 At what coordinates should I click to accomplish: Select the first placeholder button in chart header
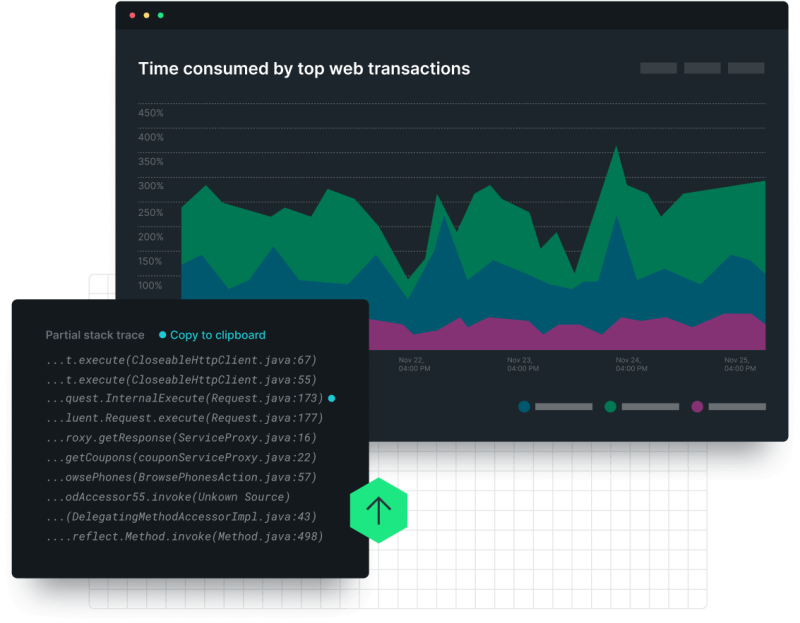658,68
